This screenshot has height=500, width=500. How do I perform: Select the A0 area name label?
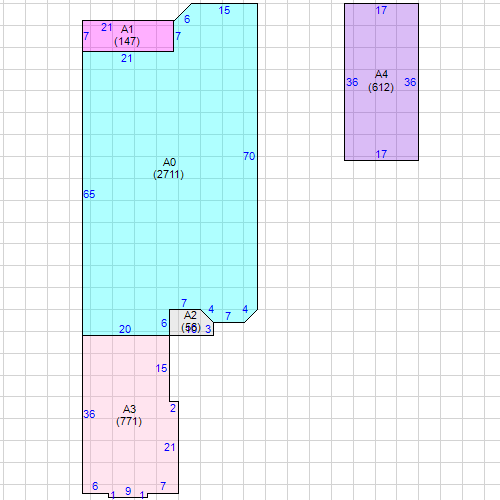tap(169, 162)
